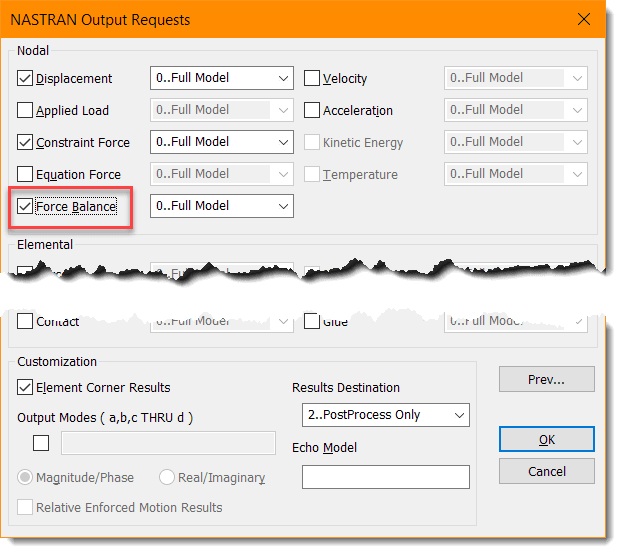Confirm with the OK button
This screenshot has height=553, width=621.
click(x=547, y=439)
